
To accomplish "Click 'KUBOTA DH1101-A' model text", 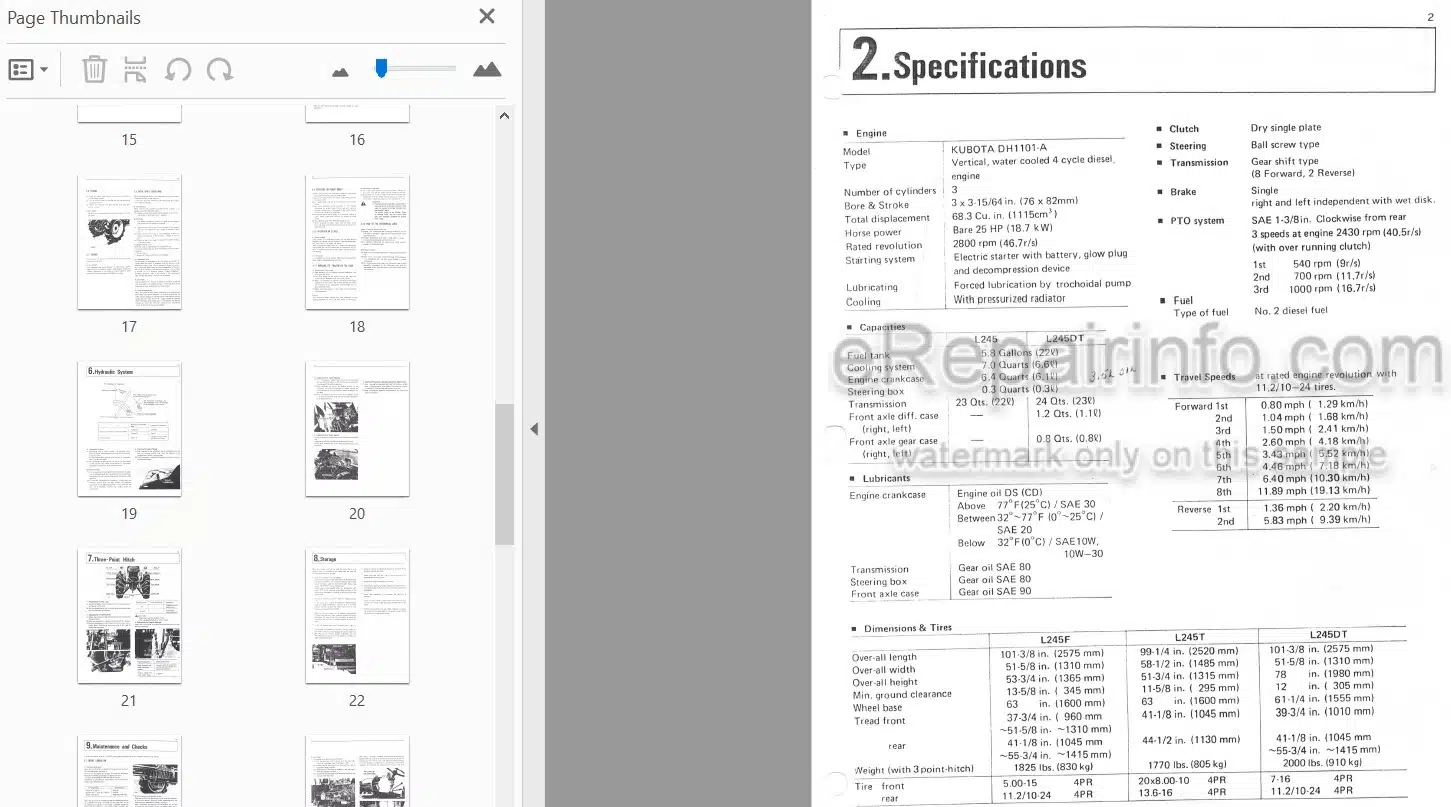I will [999, 147].
